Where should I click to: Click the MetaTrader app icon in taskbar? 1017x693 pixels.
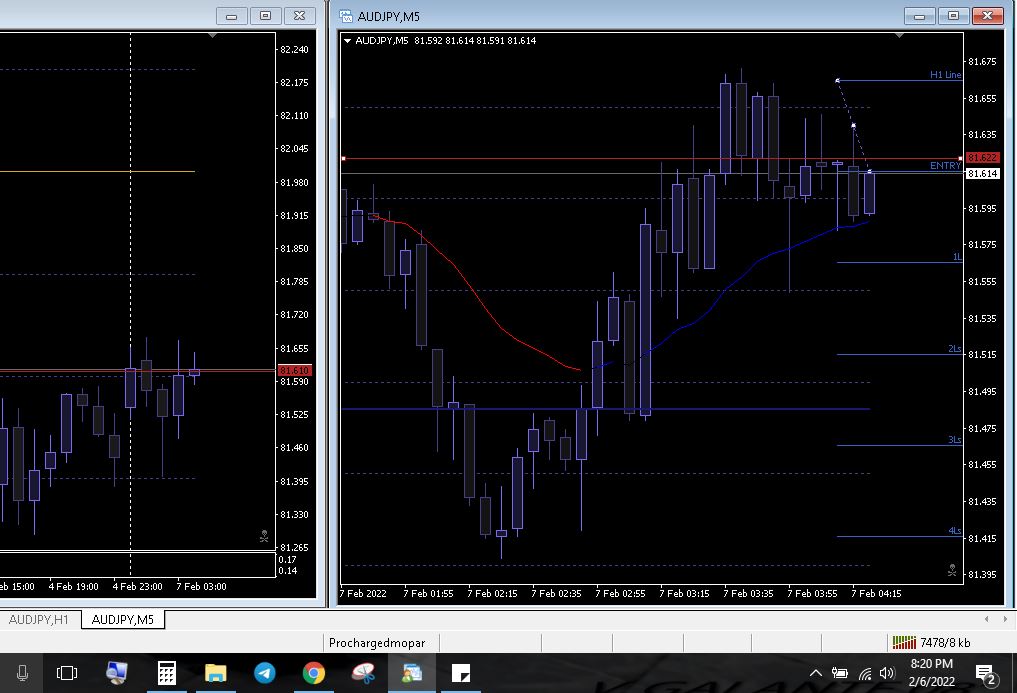coord(411,673)
